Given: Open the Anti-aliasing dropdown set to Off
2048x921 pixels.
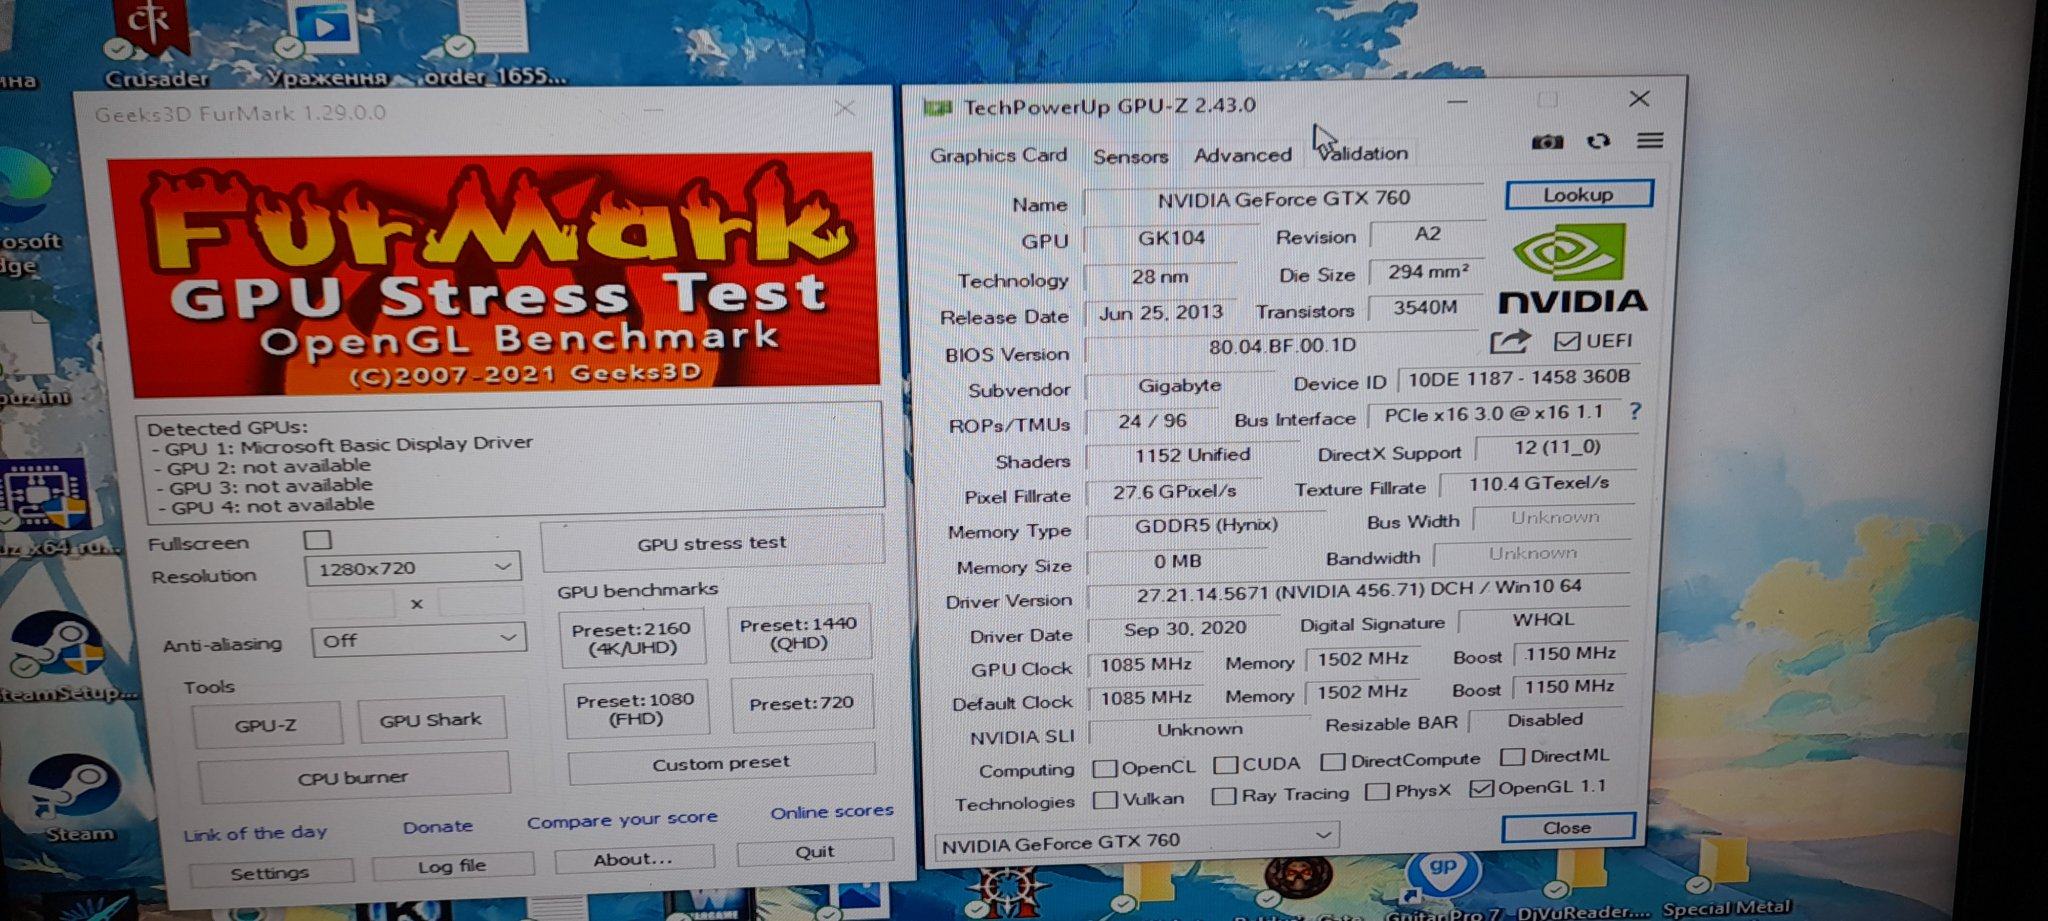Looking at the screenshot, I should 418,640.
